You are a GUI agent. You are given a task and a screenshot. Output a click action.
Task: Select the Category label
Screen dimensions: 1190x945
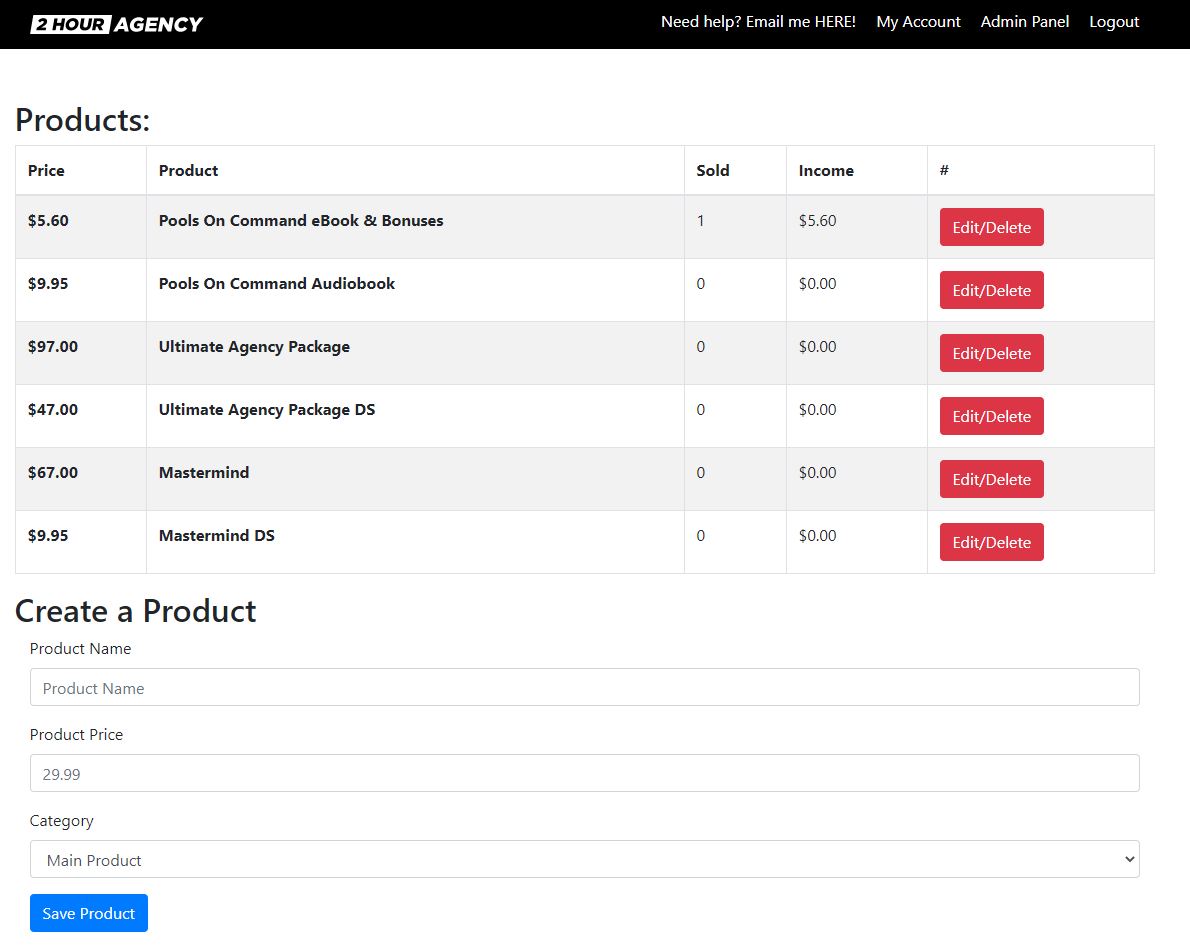pyautogui.click(x=61, y=821)
